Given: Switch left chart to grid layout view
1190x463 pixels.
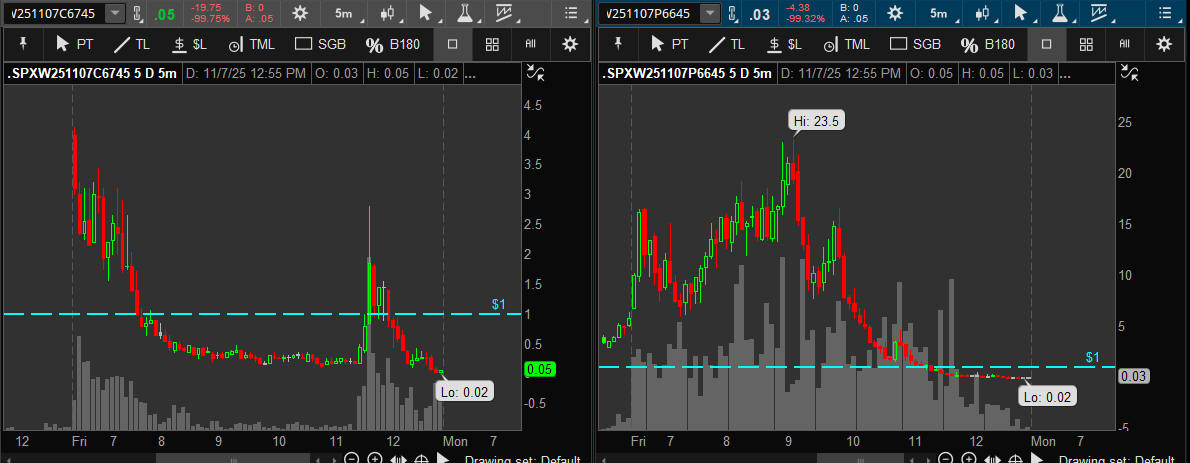Looking at the screenshot, I should pyautogui.click(x=492, y=44).
